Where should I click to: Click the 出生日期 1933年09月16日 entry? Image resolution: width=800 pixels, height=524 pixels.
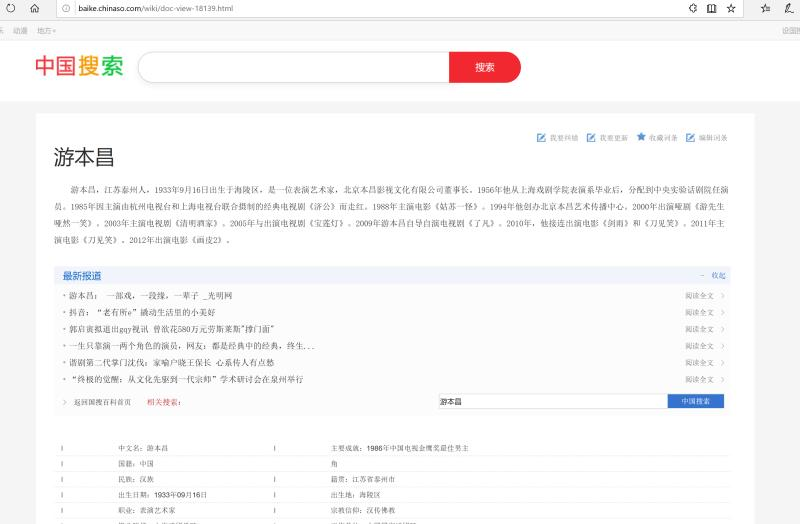[x=162, y=495]
